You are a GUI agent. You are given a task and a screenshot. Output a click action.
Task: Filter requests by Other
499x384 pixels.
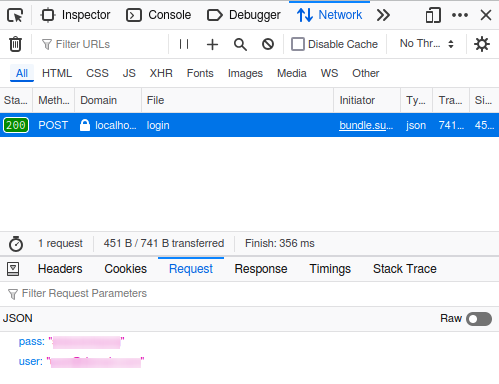coord(366,73)
